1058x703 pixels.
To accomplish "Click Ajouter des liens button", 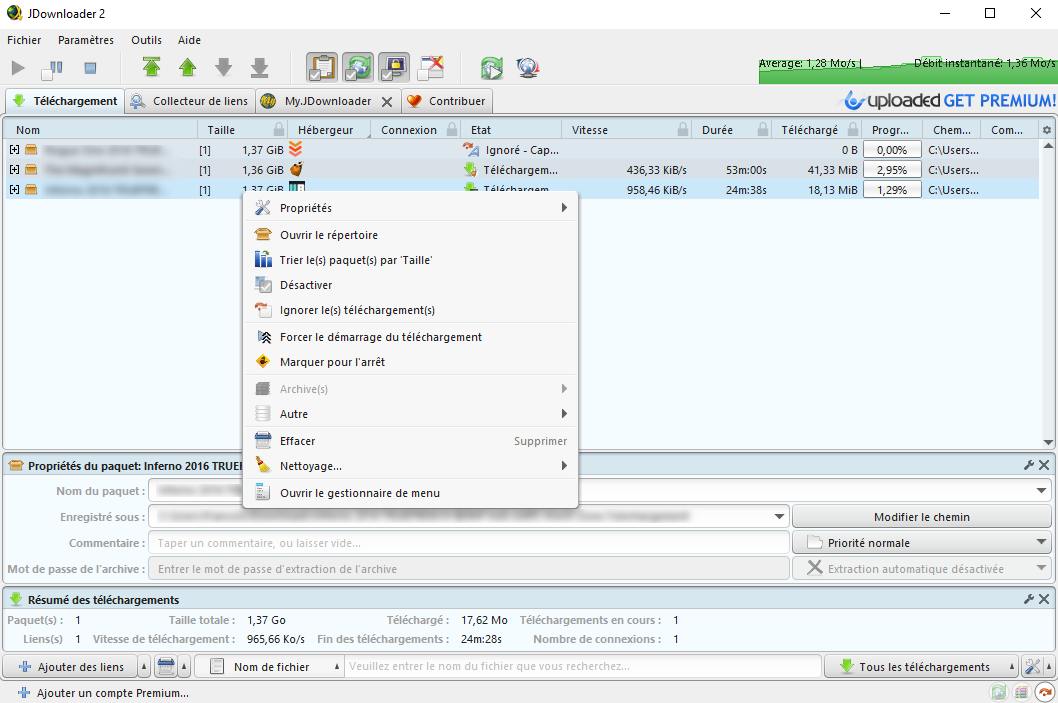I will coord(71,667).
